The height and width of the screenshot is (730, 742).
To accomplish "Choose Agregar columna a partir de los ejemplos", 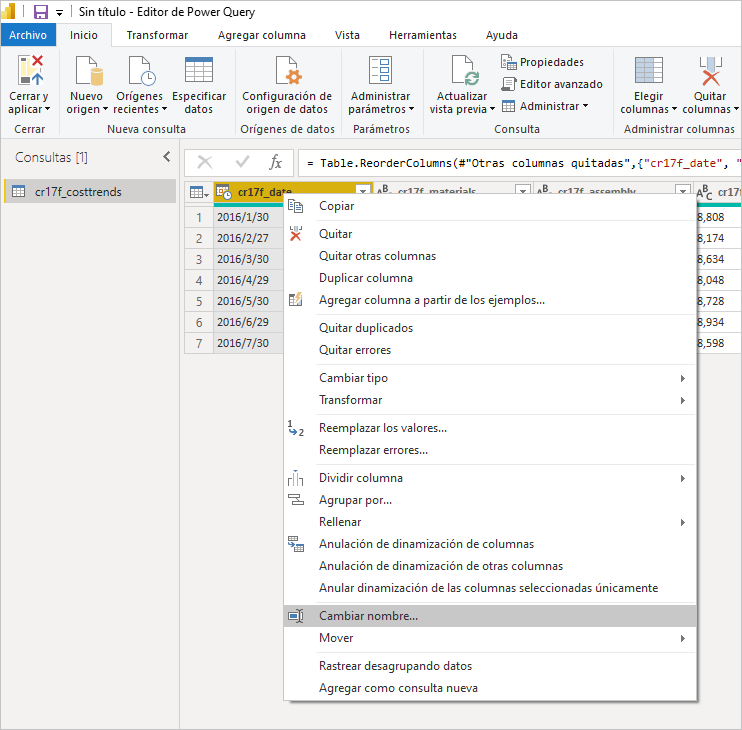I will (489, 300).
